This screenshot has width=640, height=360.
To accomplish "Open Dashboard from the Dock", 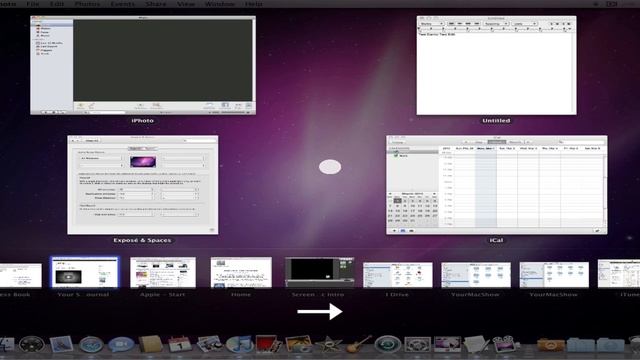I will click(31, 345).
